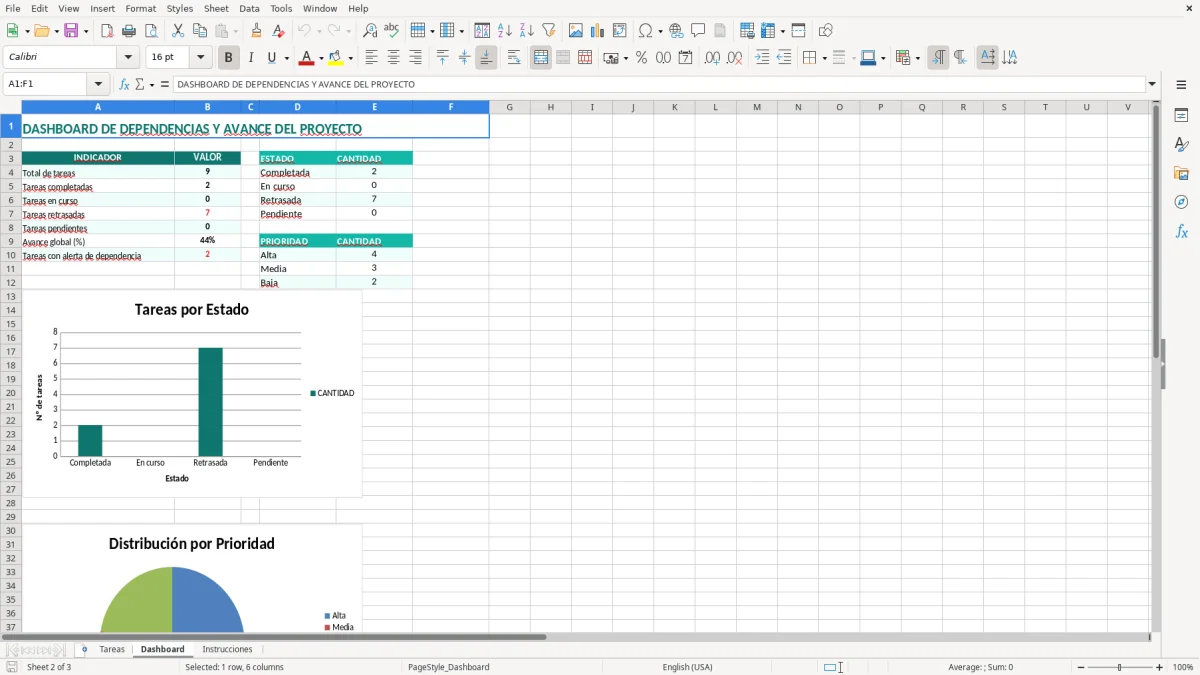Open the Borders dropdown arrow
Image resolution: width=1200 pixels, height=675 pixels.
point(824,58)
